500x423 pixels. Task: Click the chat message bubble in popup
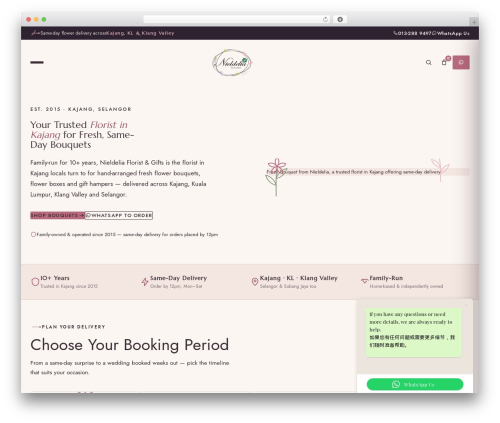coord(414,332)
